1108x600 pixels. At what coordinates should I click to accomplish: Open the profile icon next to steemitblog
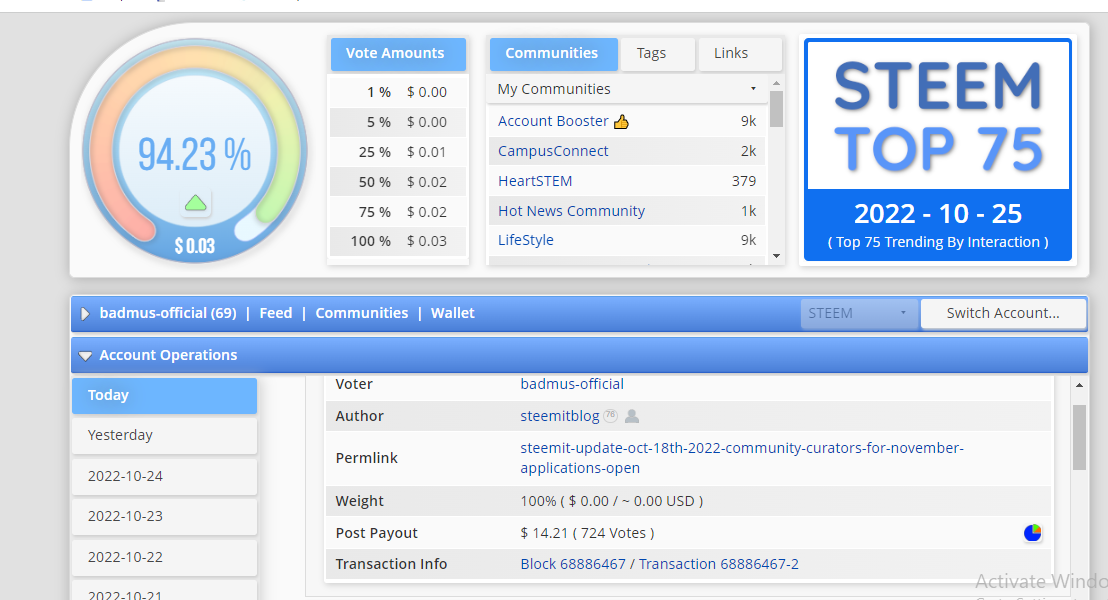point(632,416)
